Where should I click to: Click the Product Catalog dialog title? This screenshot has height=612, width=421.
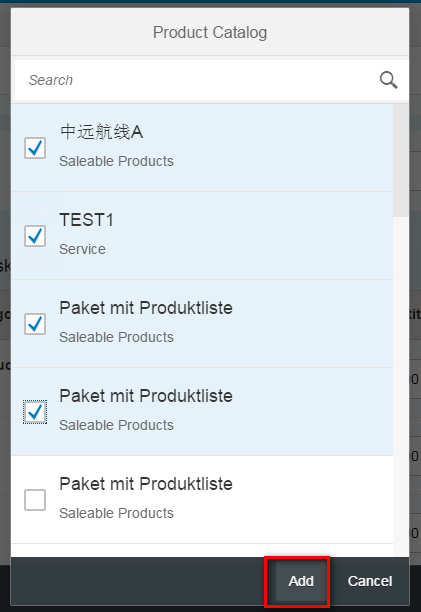tap(210, 32)
